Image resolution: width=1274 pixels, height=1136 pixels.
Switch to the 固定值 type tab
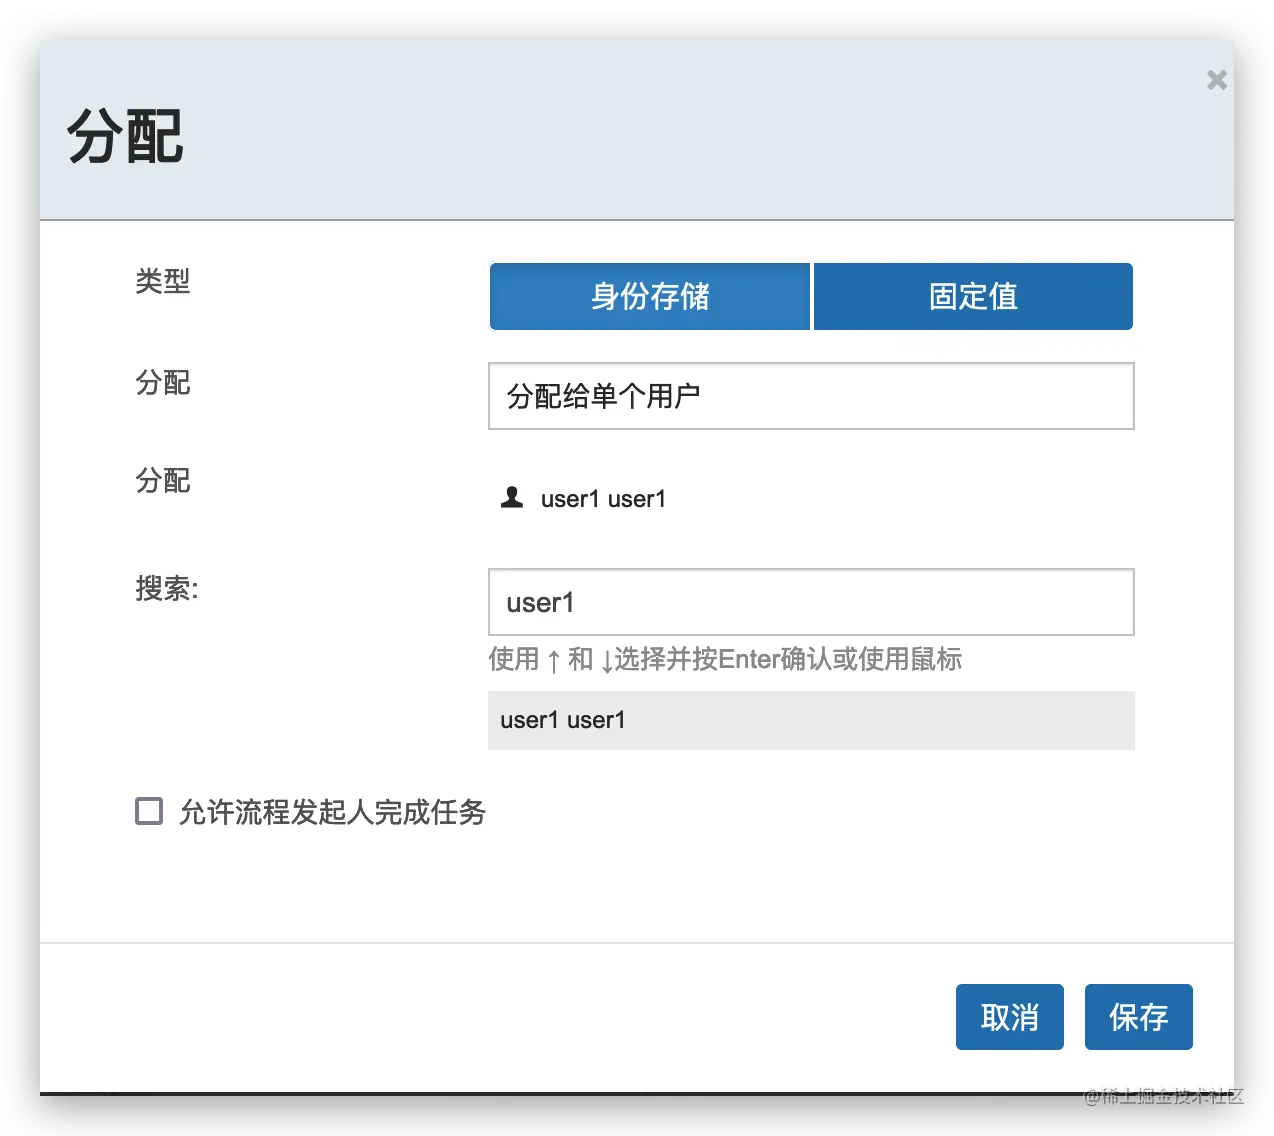(x=973, y=296)
